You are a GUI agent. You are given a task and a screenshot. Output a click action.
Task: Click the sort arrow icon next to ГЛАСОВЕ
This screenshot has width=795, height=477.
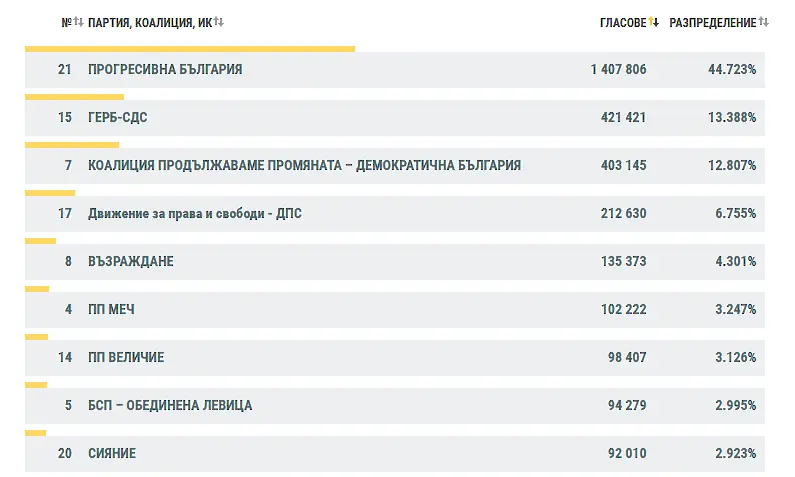(654, 22)
